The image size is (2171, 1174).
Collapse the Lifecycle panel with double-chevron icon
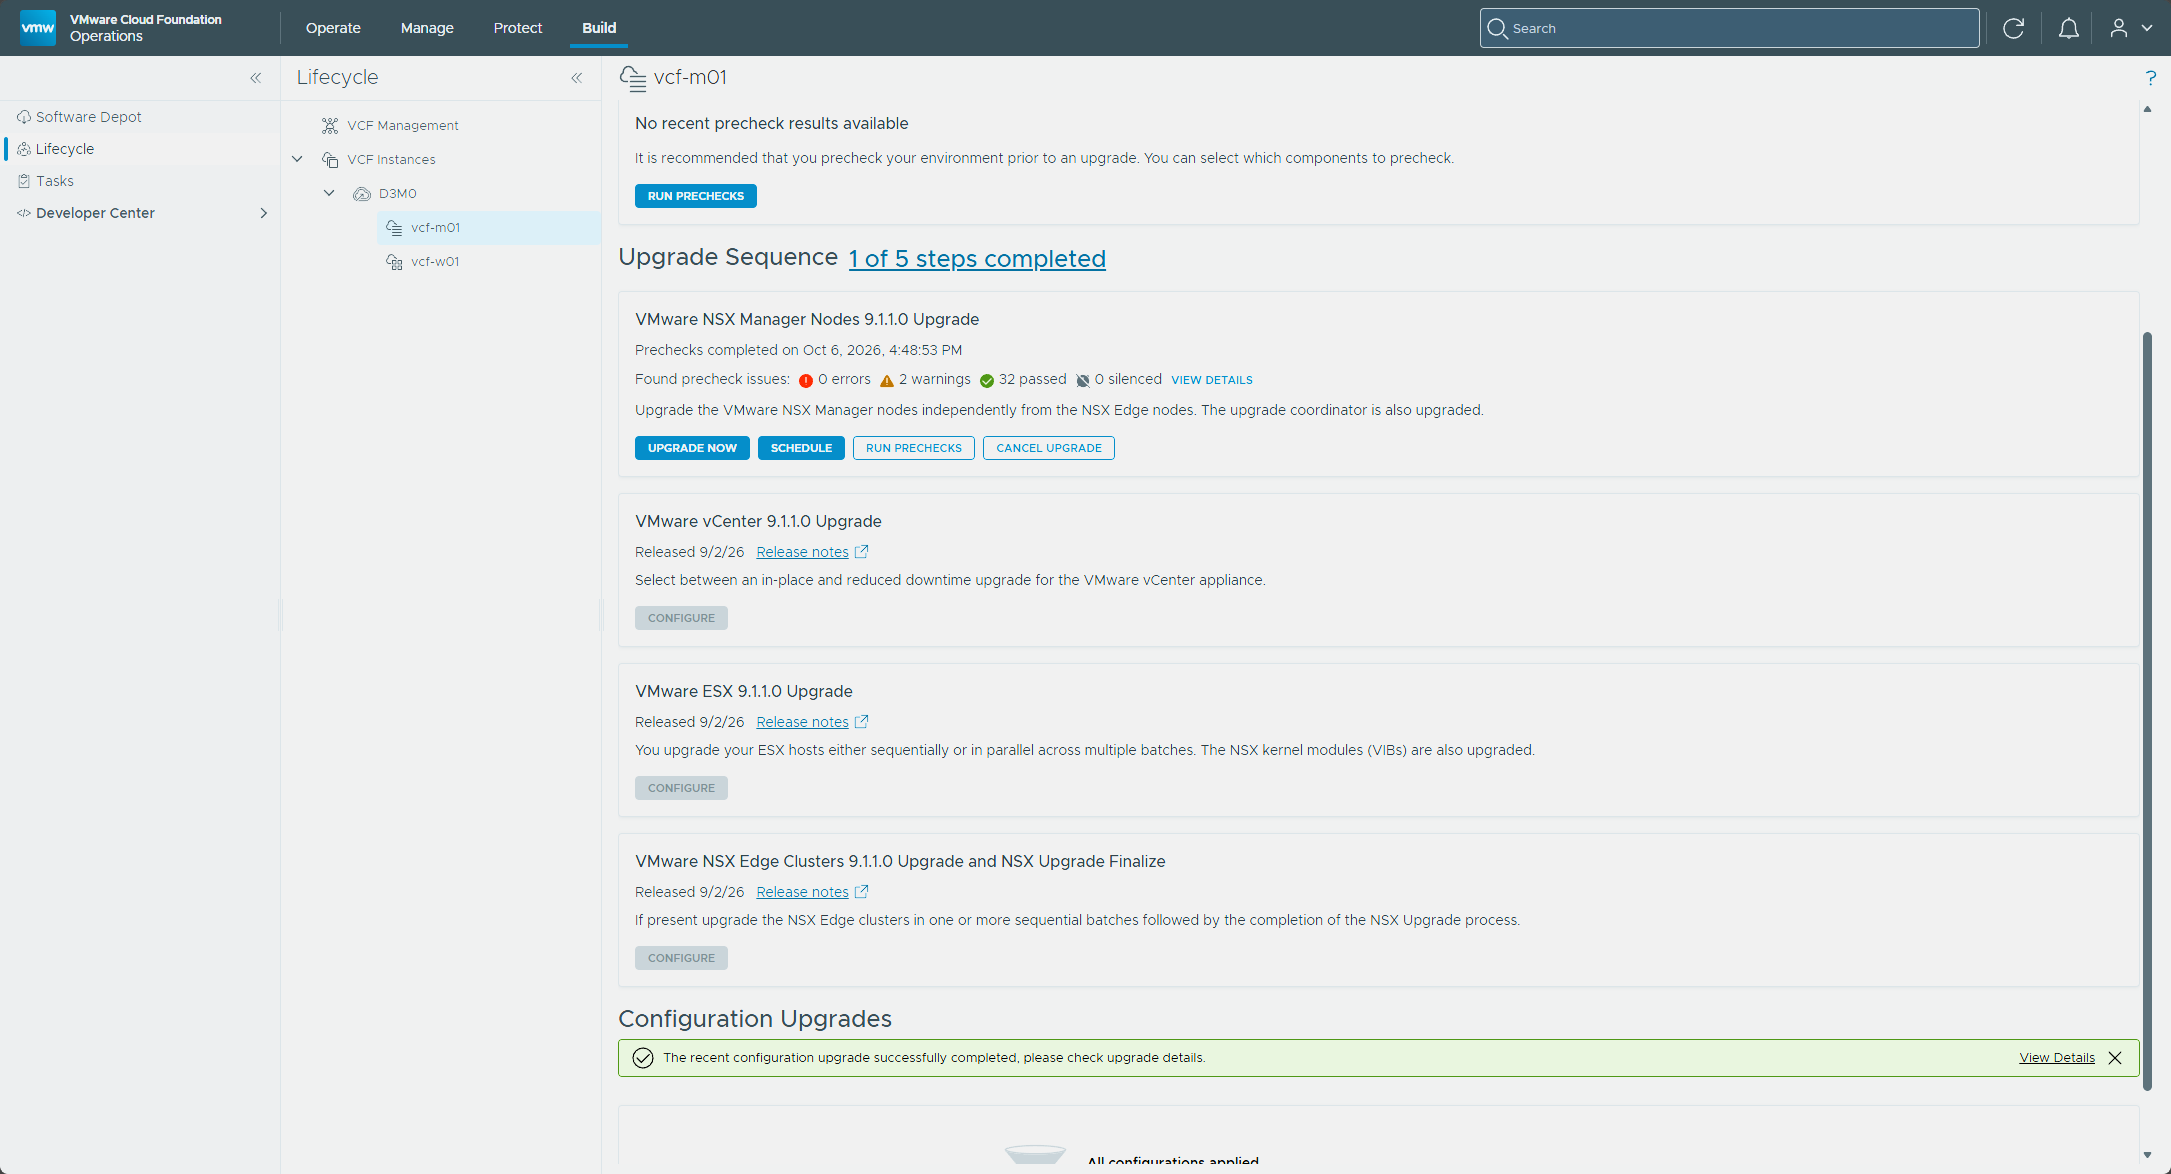[x=577, y=77]
